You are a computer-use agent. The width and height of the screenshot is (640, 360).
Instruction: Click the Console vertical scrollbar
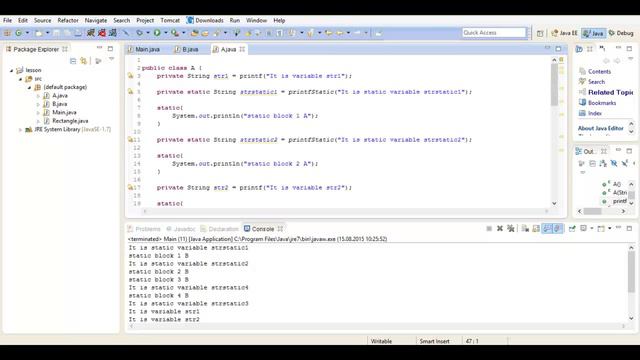(631, 283)
